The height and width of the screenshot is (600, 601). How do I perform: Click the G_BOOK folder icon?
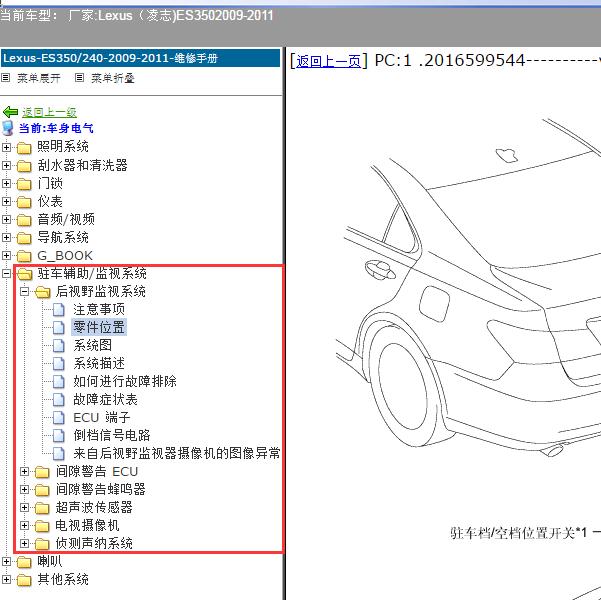[x=24, y=256]
